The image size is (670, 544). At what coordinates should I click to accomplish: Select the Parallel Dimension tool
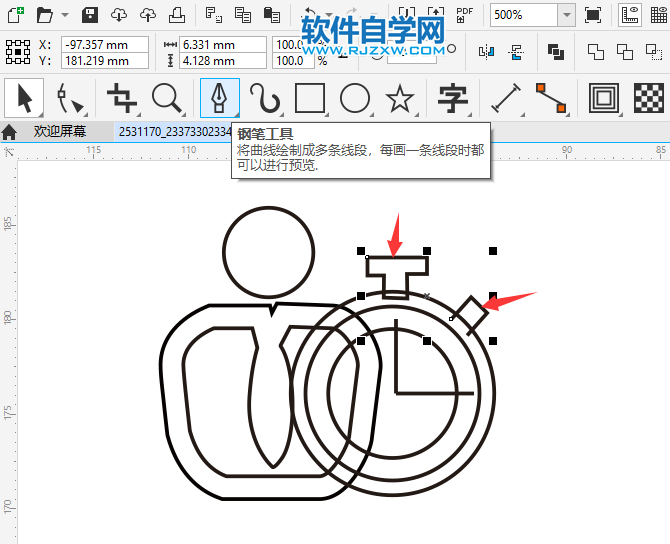(x=506, y=98)
